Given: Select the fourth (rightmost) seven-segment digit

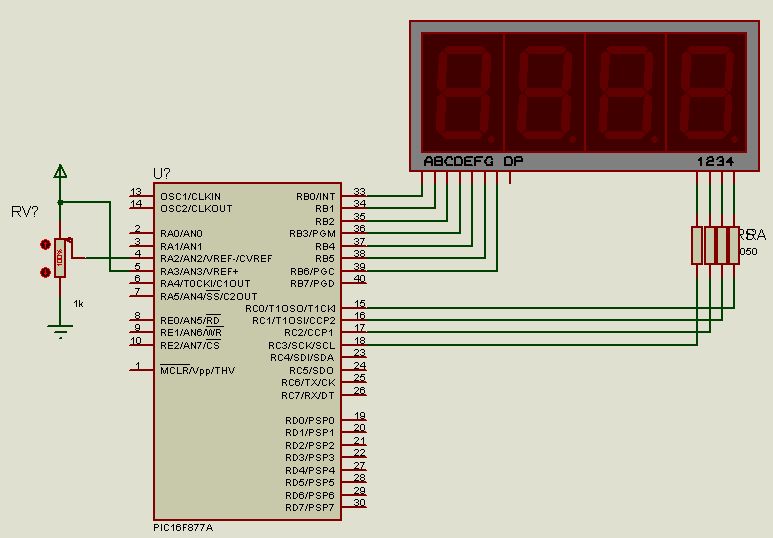Looking at the screenshot, I should (707, 92).
